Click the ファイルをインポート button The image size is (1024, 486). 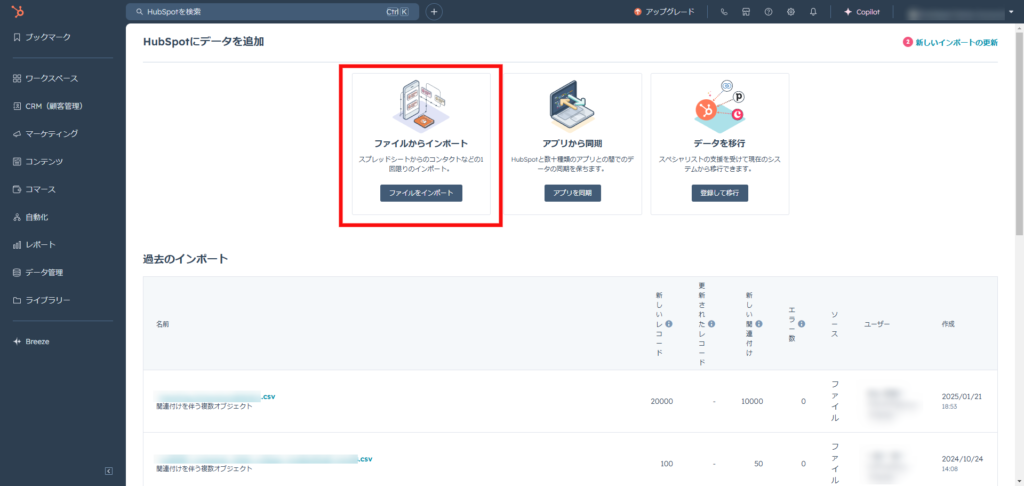point(421,193)
